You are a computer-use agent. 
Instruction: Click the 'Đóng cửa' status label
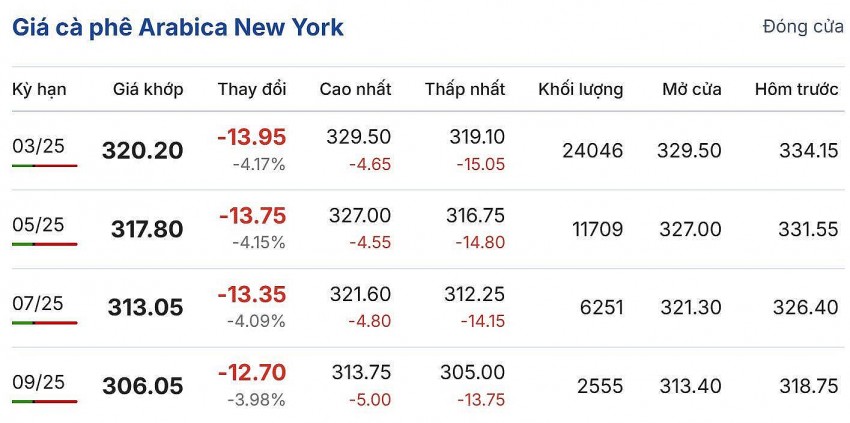(803, 27)
